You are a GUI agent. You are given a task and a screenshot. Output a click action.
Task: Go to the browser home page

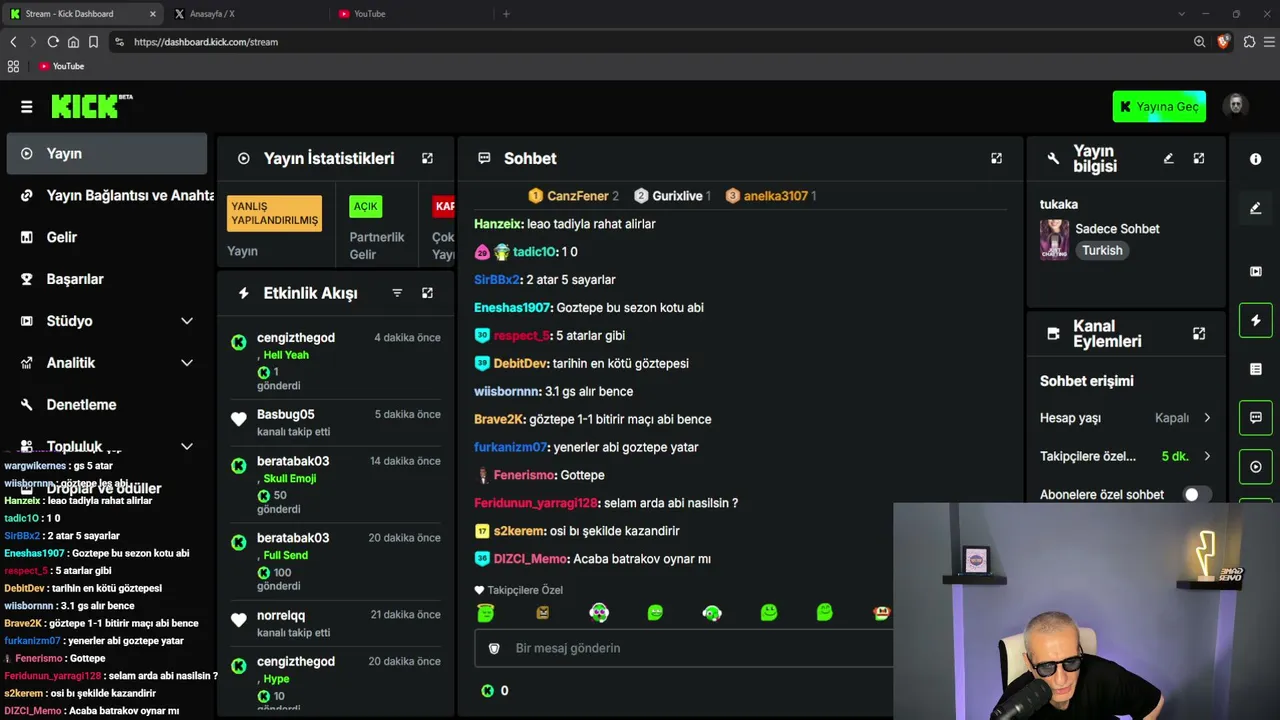tap(73, 42)
